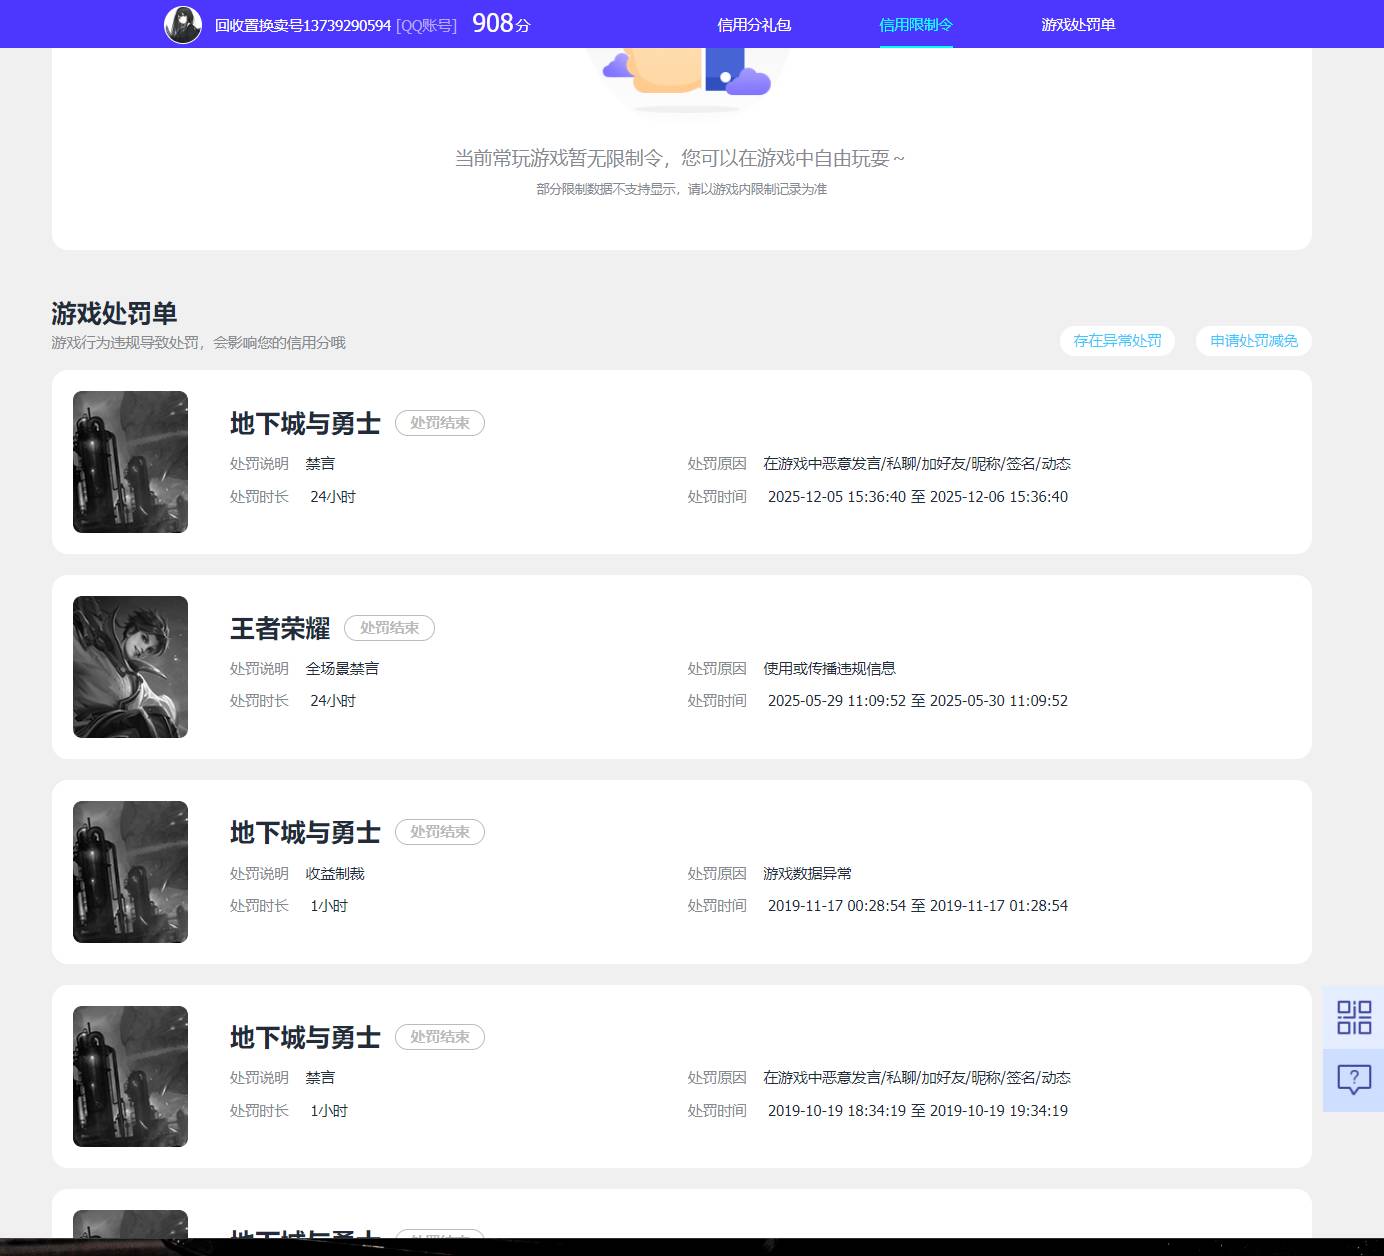This screenshot has height=1256, width=1384.
Task: Open the QR code side widget
Action: coord(1354,1017)
